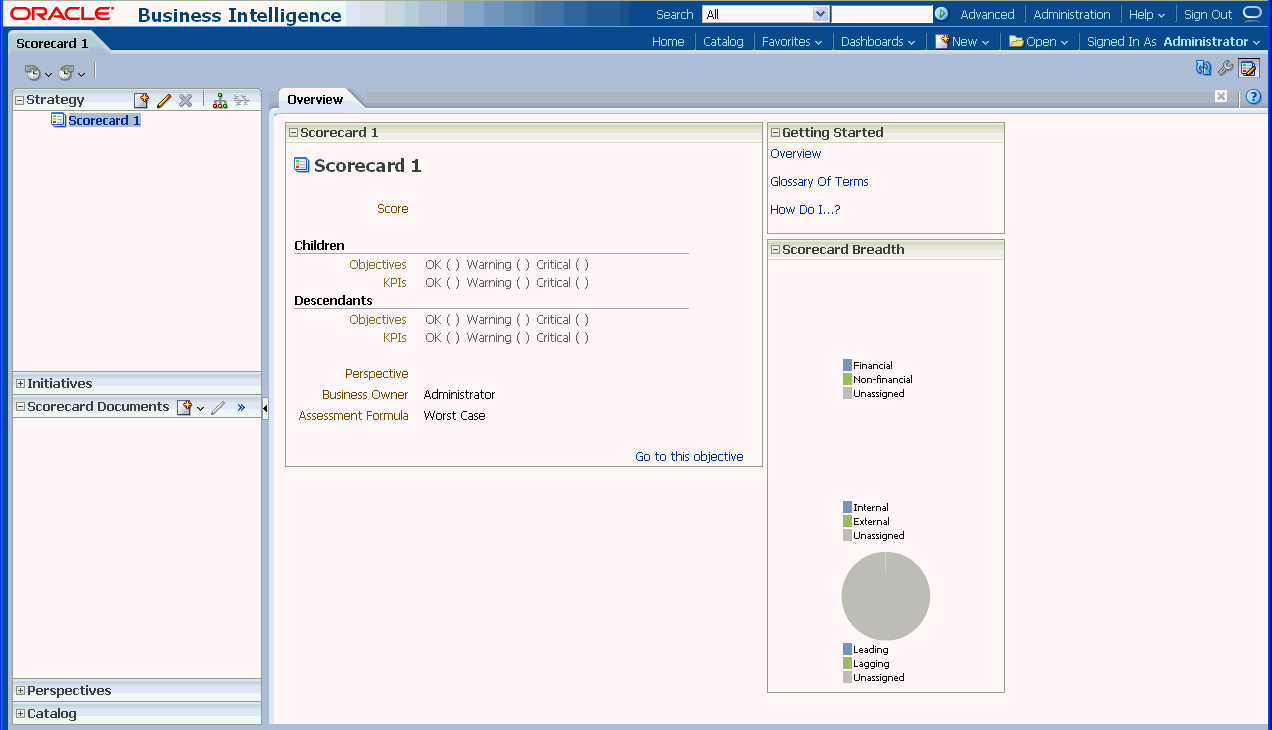Create new objective in Strategy pane
Viewport: 1272px width, 730px height.
point(142,100)
